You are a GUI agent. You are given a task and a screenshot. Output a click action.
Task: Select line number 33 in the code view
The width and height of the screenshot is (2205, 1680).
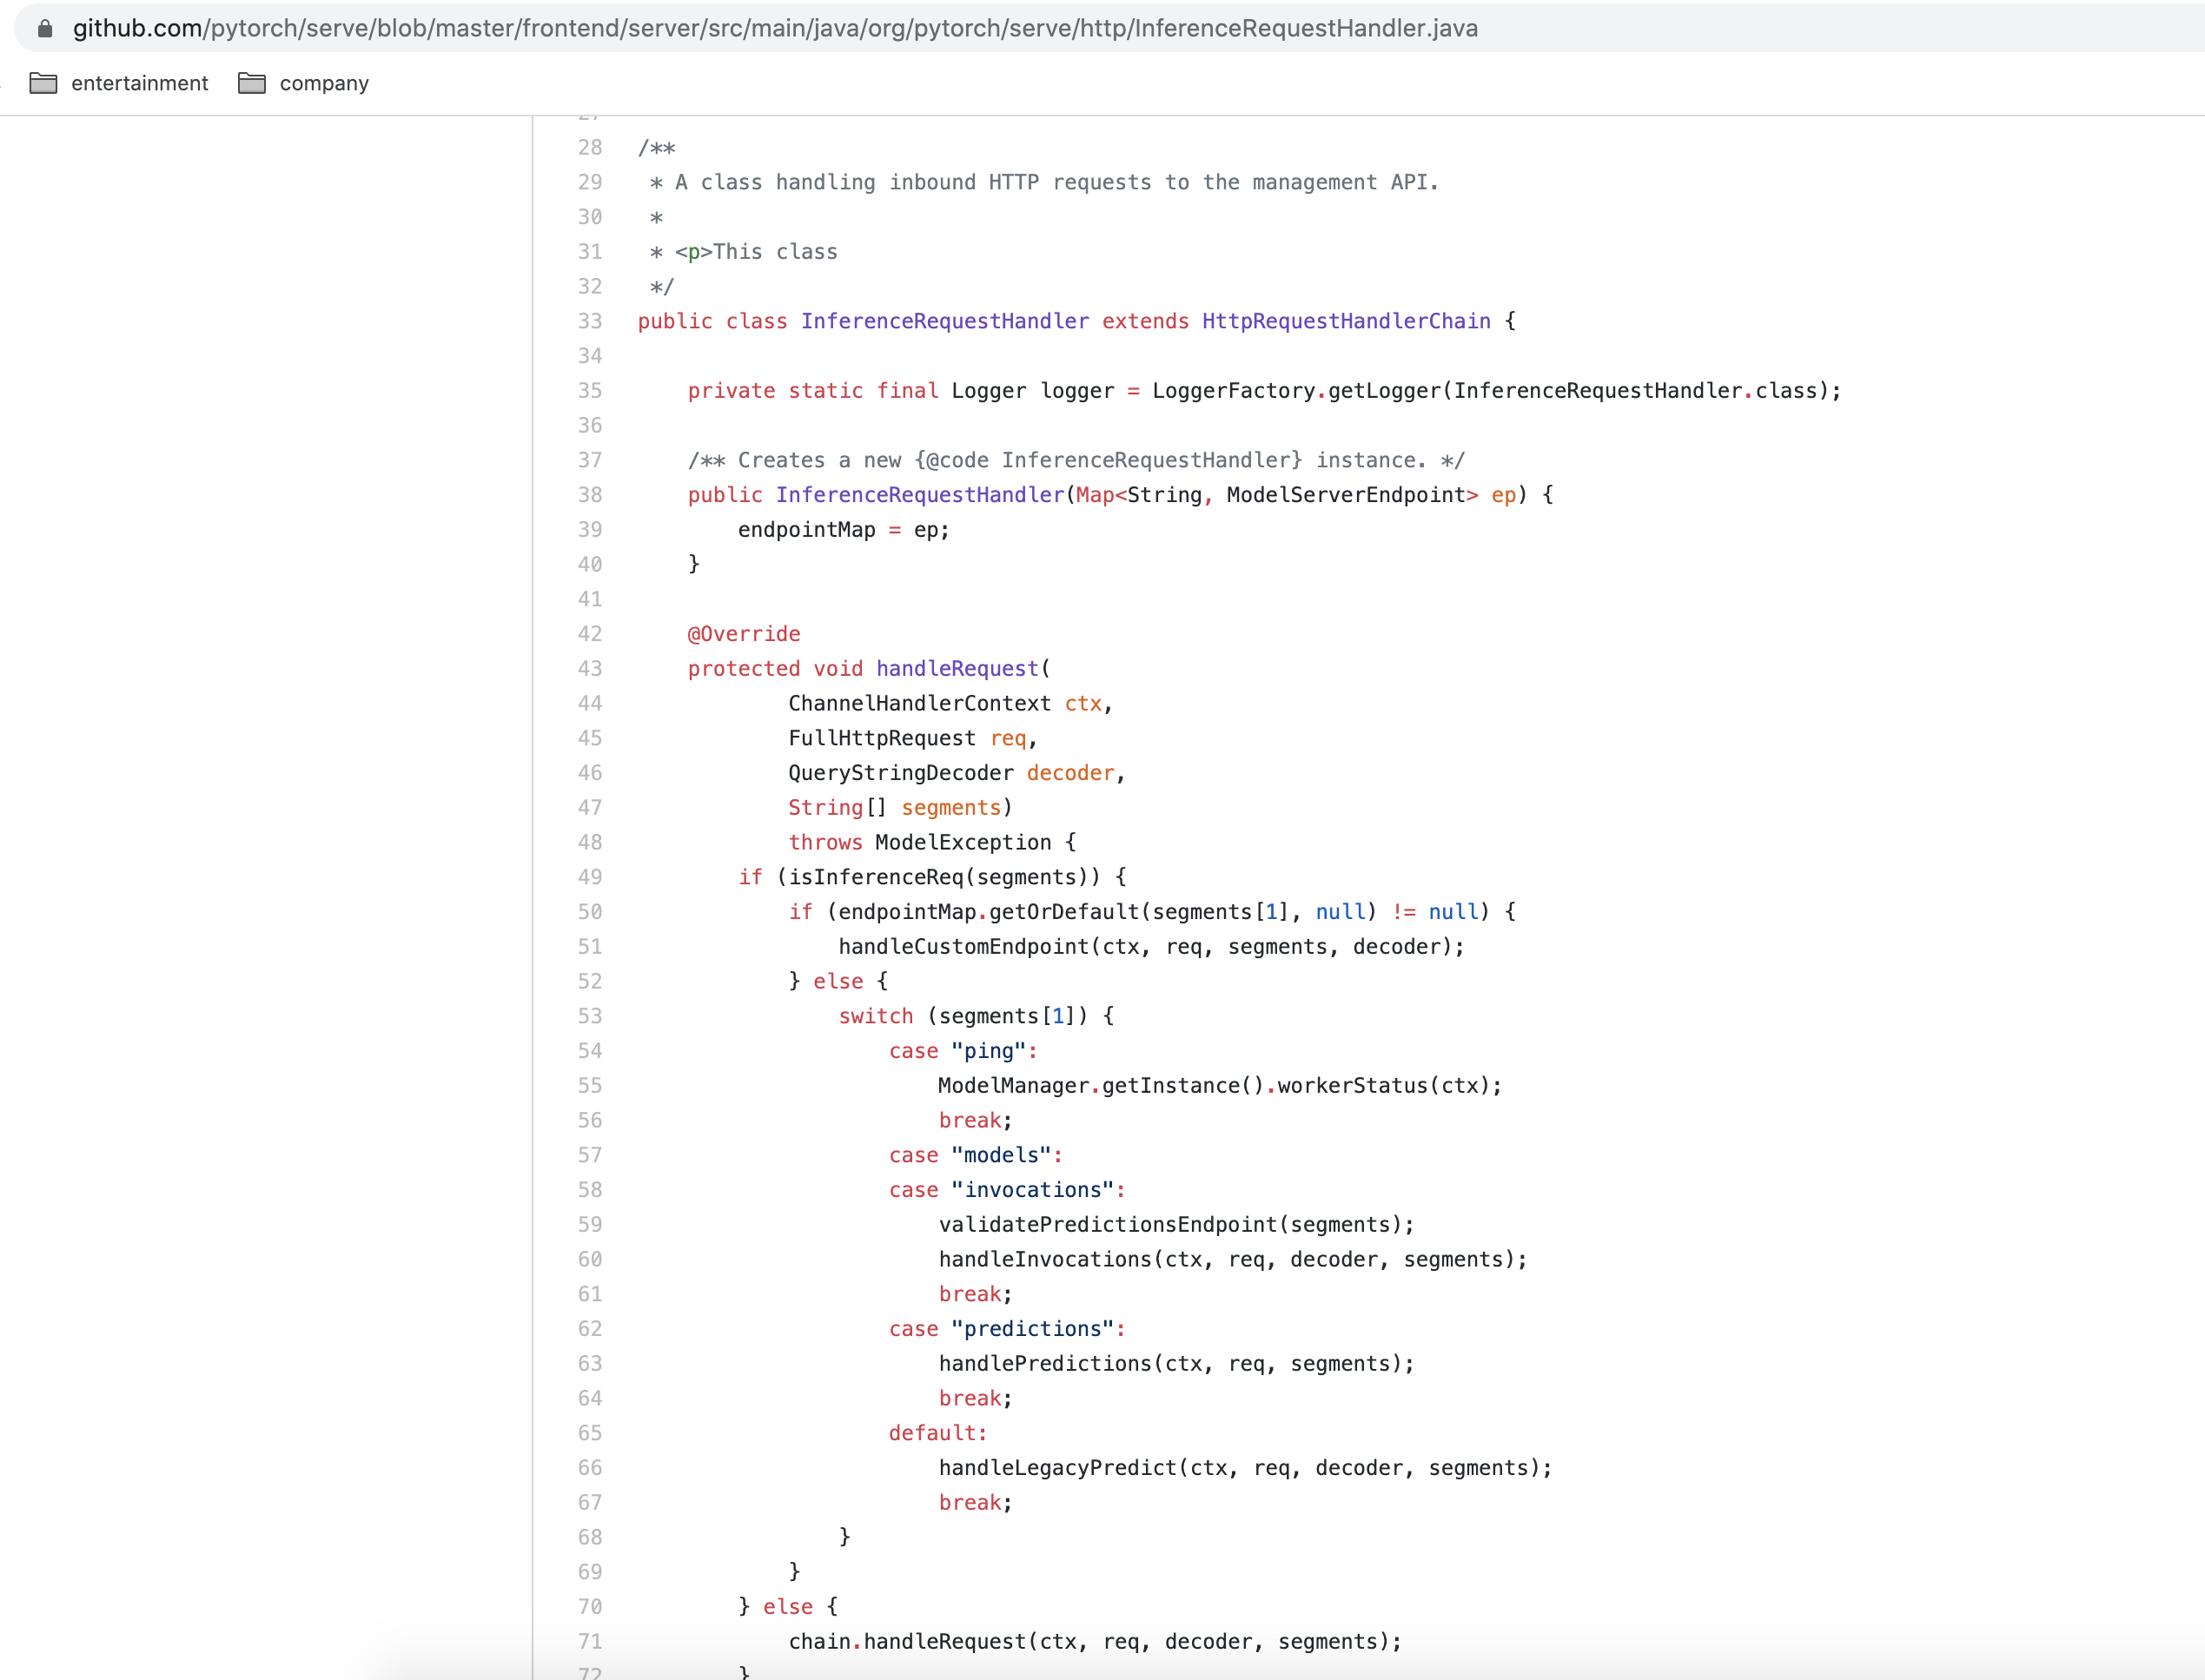589,321
